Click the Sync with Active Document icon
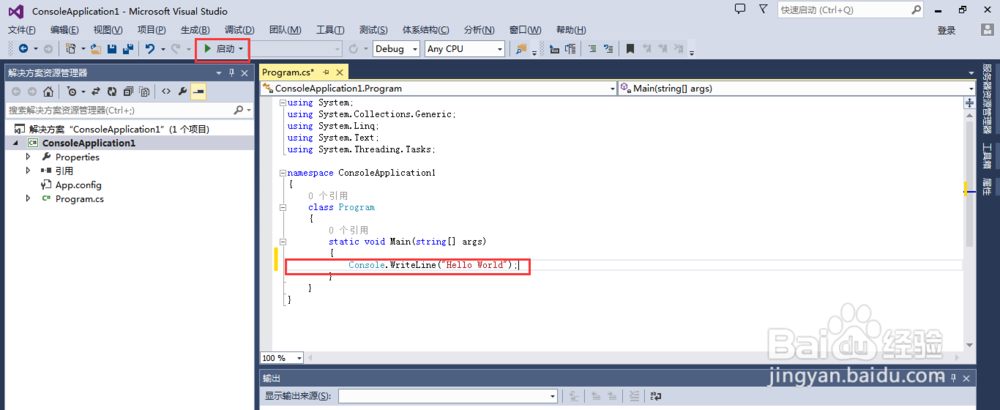This screenshot has height=410, width=1000. (96, 92)
